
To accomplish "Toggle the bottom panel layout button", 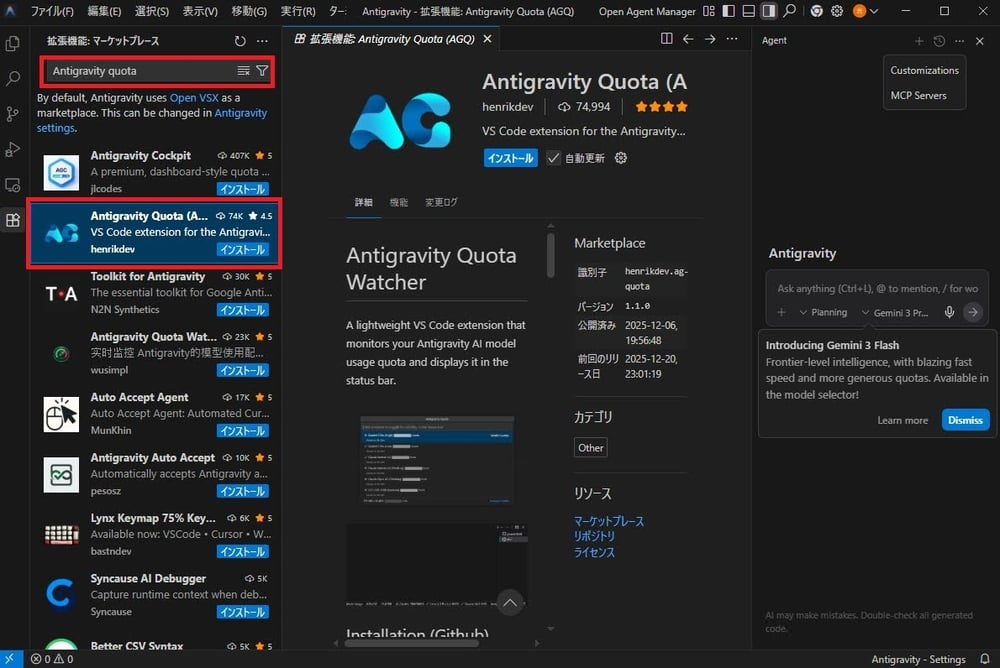I will coord(747,11).
